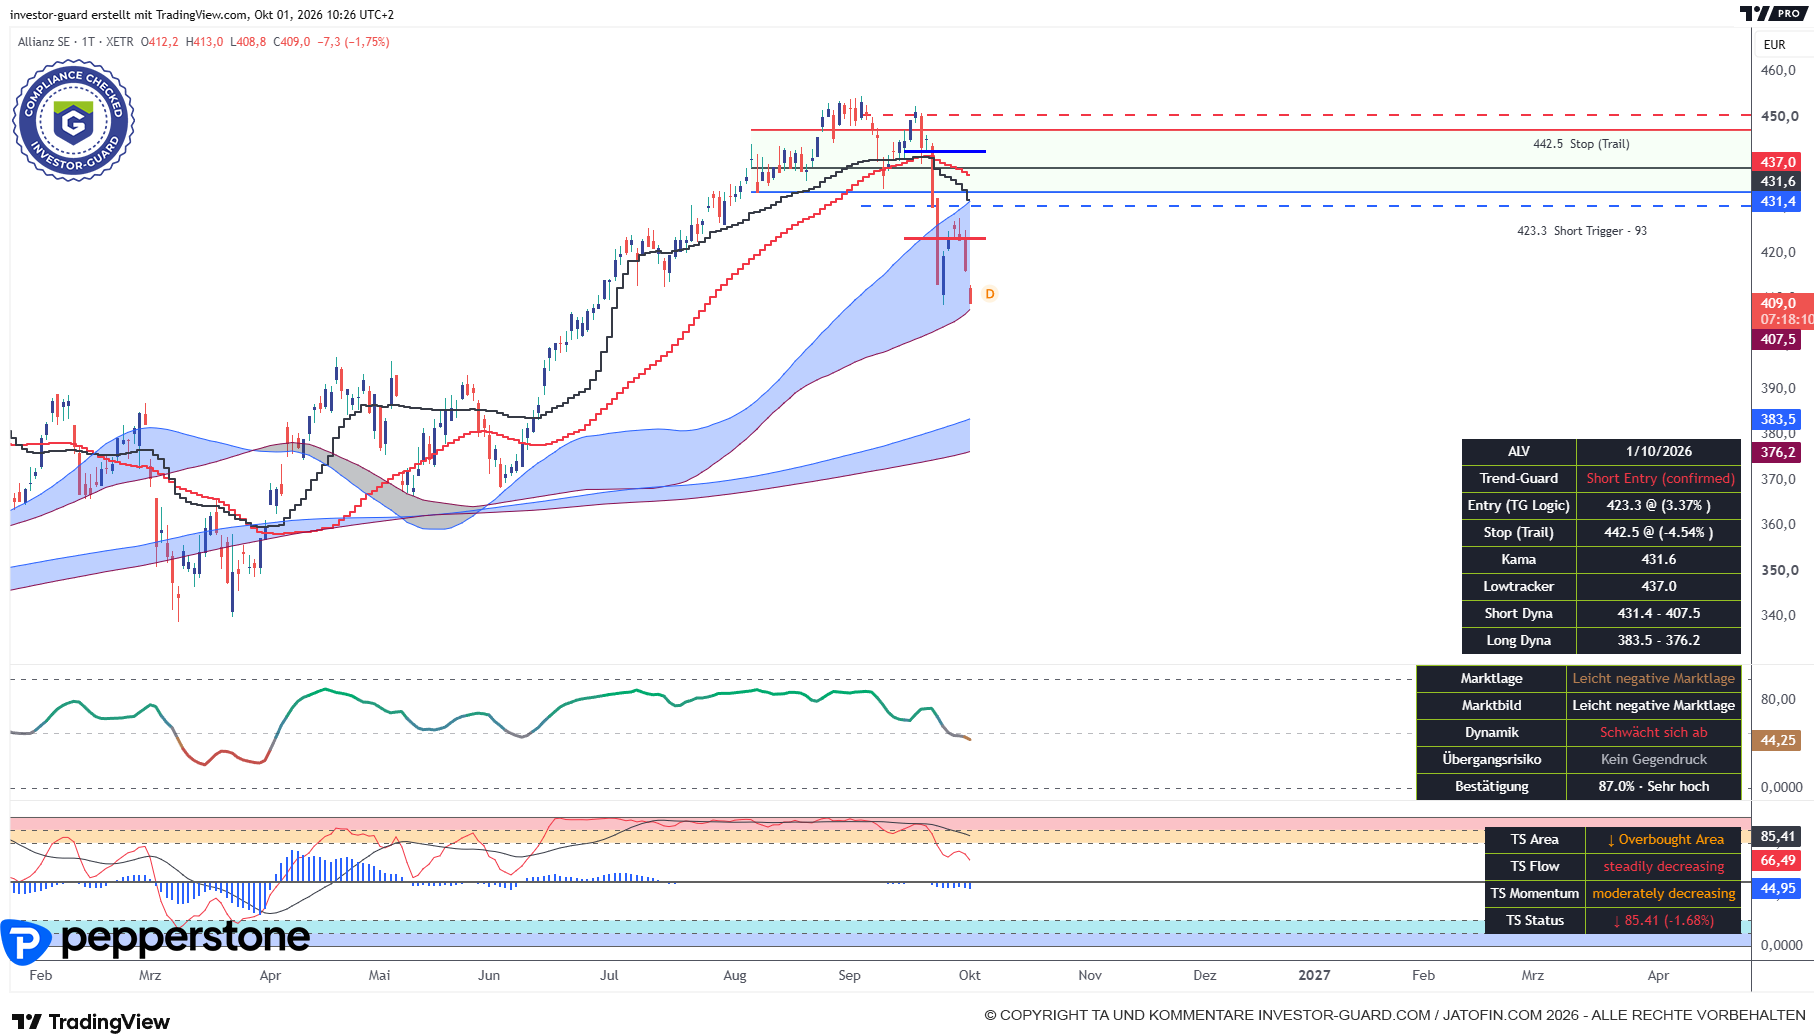The width and height of the screenshot is (1814, 1035).
Task: Click the 44,25 oscillator value tag
Action: (1778, 740)
